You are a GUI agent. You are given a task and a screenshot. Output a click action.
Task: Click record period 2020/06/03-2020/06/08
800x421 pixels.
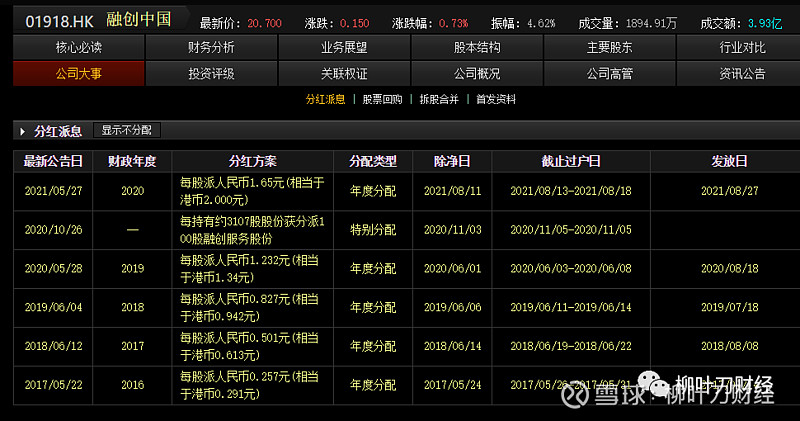[571, 268]
